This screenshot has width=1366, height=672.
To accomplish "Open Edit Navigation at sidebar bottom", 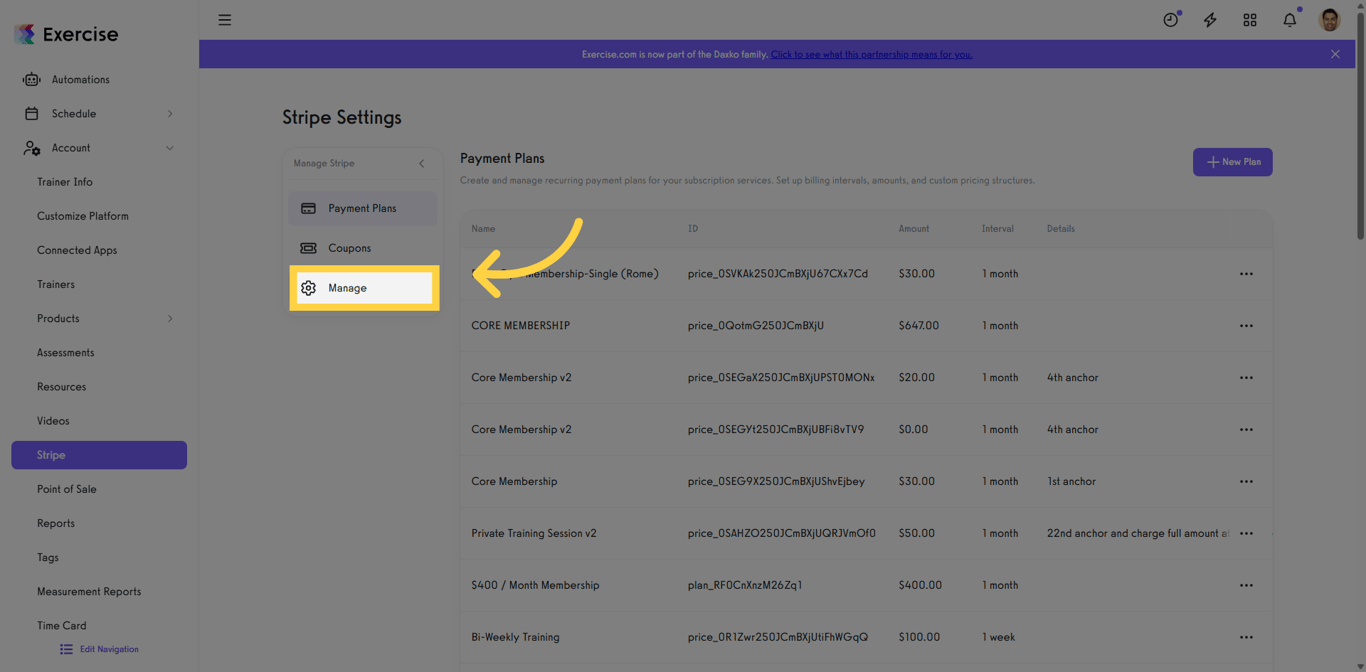I will click(x=98, y=648).
